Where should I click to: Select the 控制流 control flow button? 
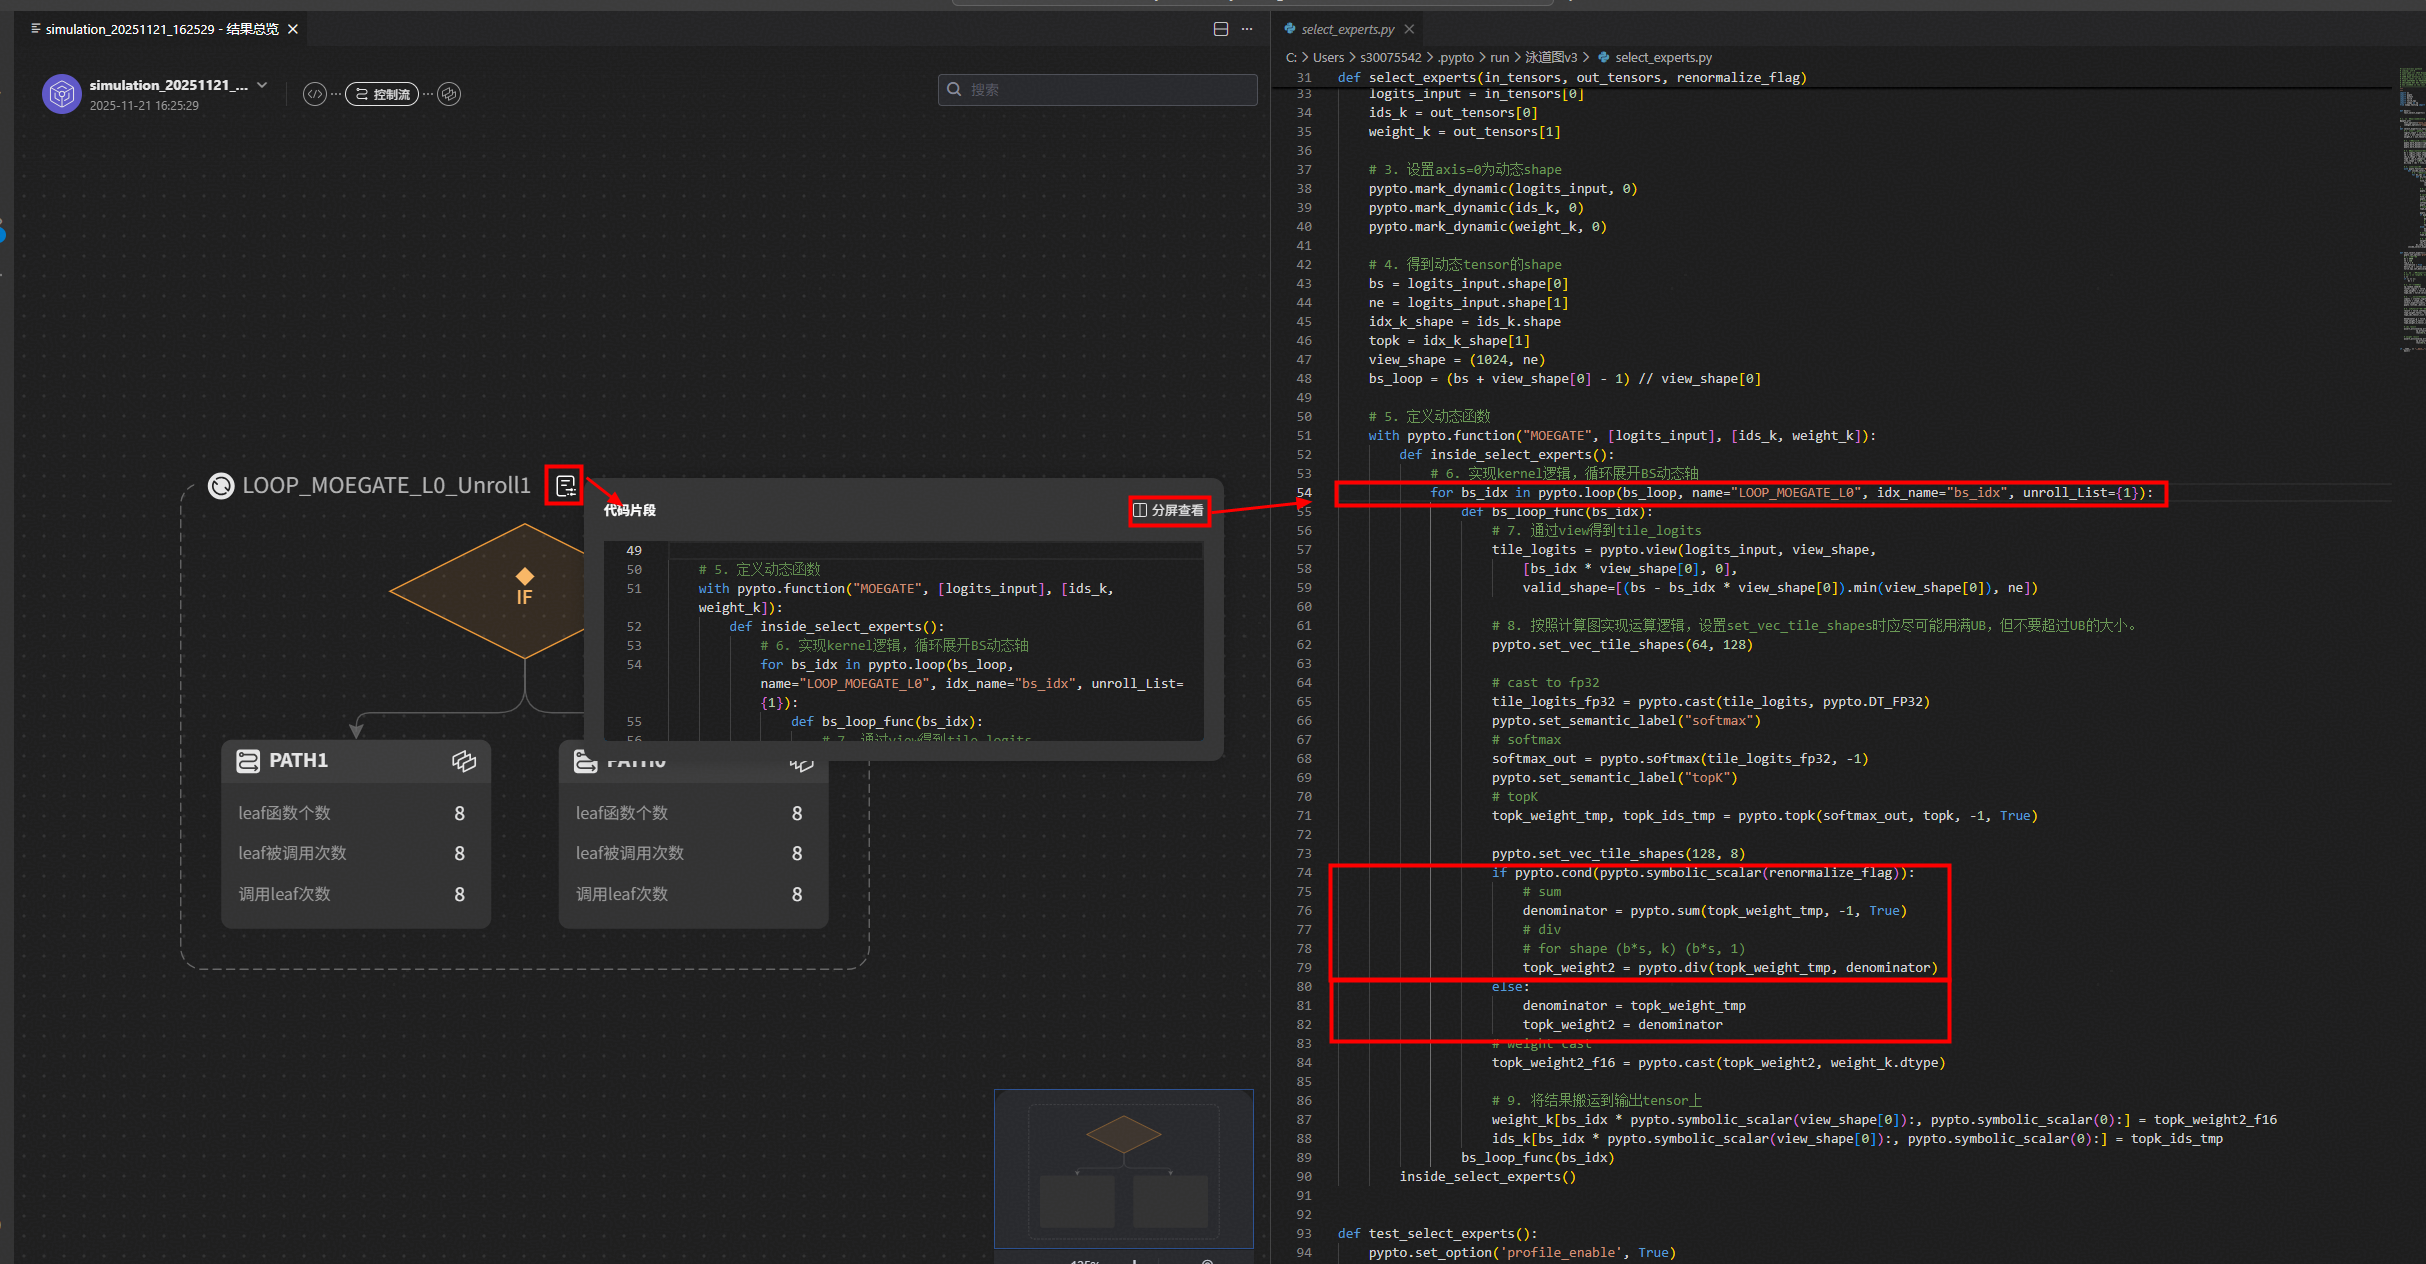(382, 94)
